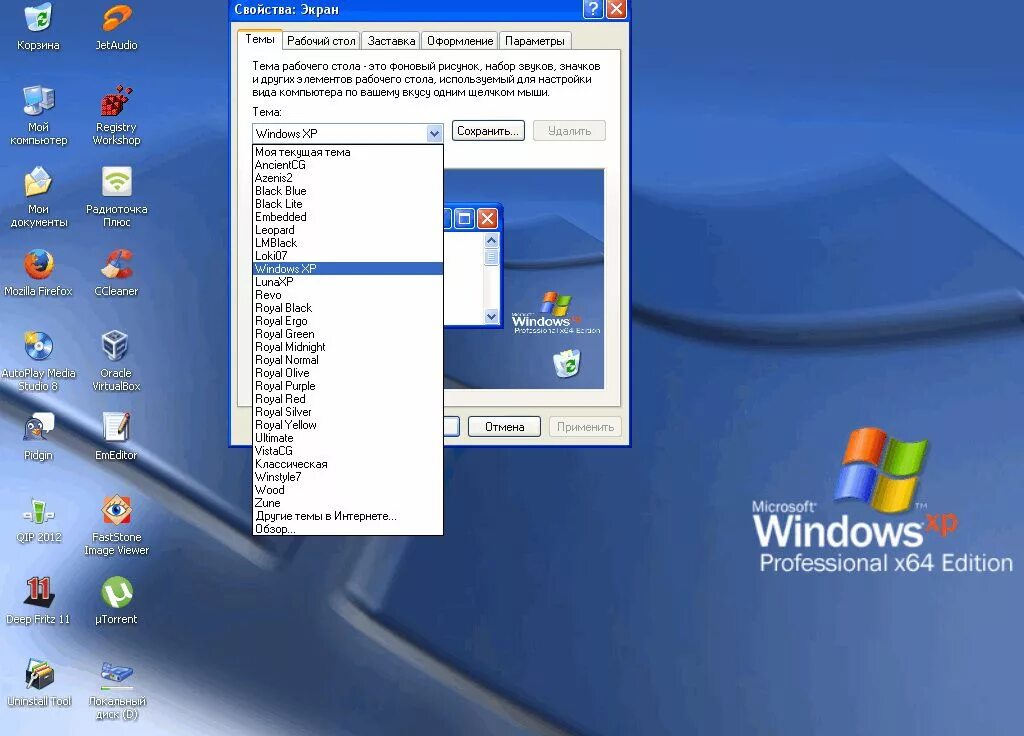Screen dimensions: 1024x736
Task: Open Uninstall Tool desktop icon
Action: [x=38, y=683]
